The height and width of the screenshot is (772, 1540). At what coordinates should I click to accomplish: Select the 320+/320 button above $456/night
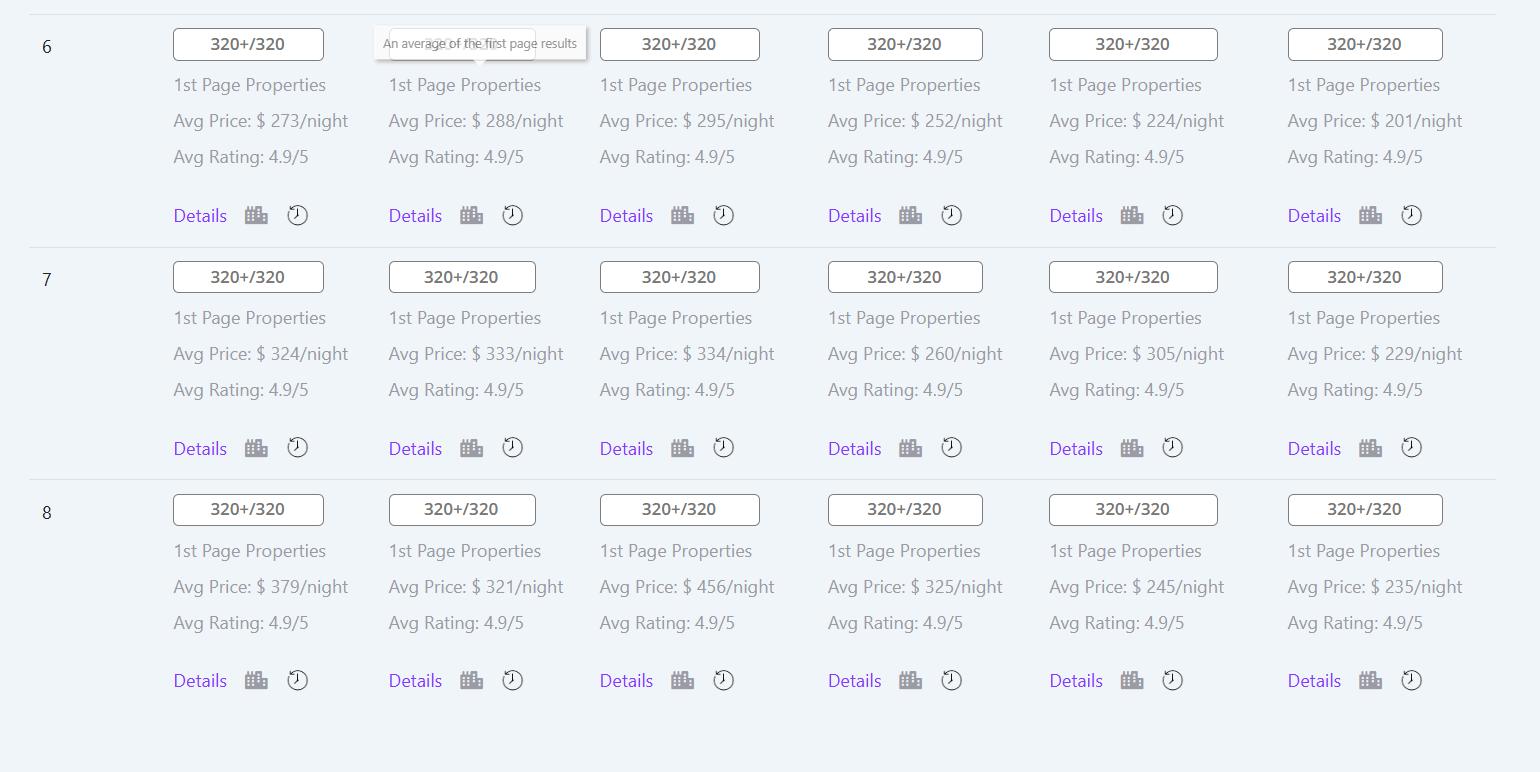point(679,510)
